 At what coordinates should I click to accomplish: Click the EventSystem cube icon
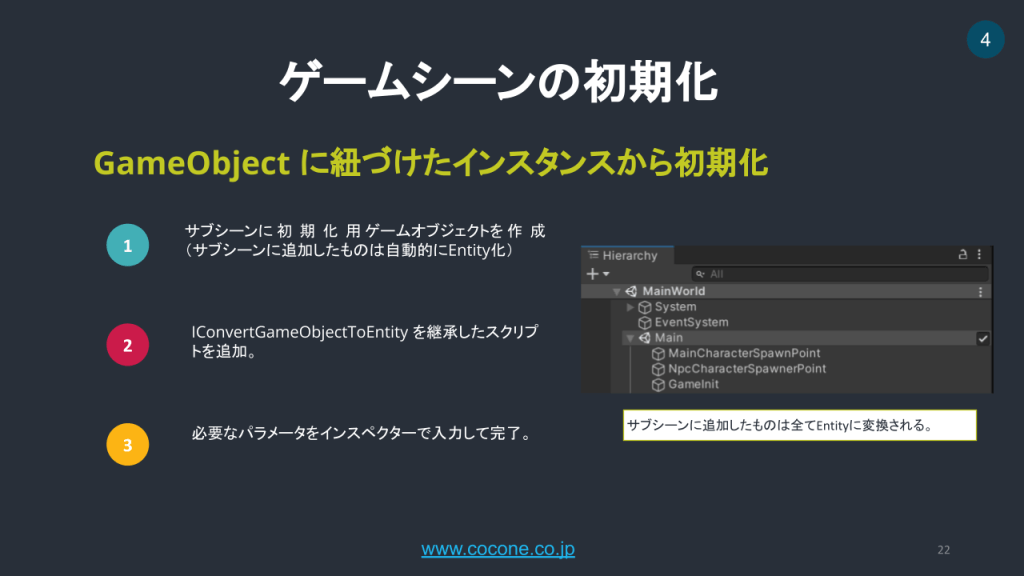click(642, 322)
